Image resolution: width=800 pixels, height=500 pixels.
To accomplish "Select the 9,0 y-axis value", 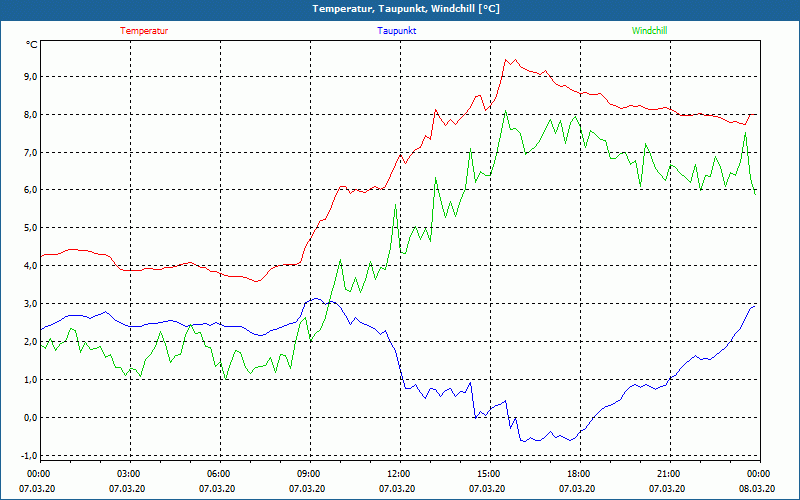I will pos(31,77).
